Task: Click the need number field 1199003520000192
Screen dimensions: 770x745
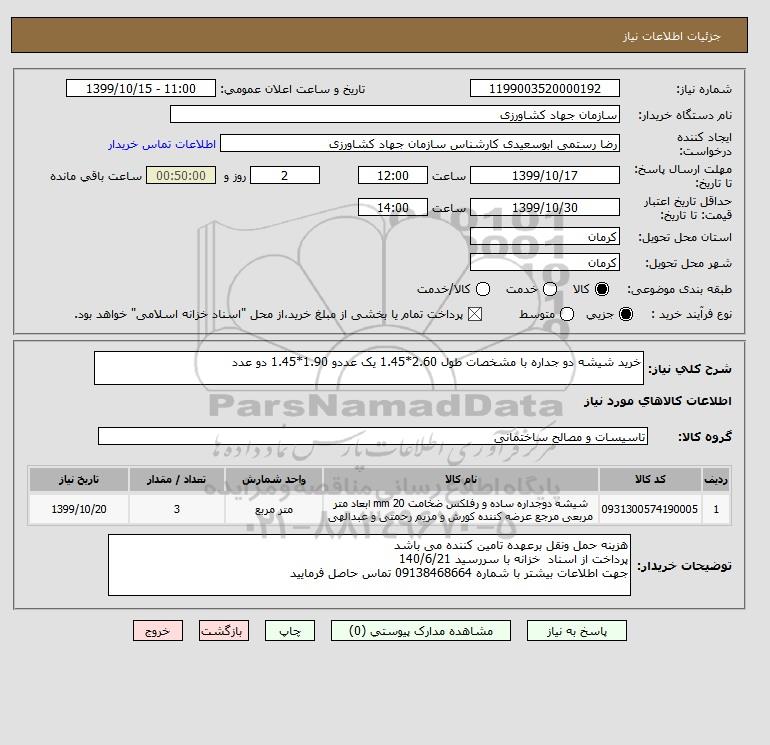Action: (545, 88)
